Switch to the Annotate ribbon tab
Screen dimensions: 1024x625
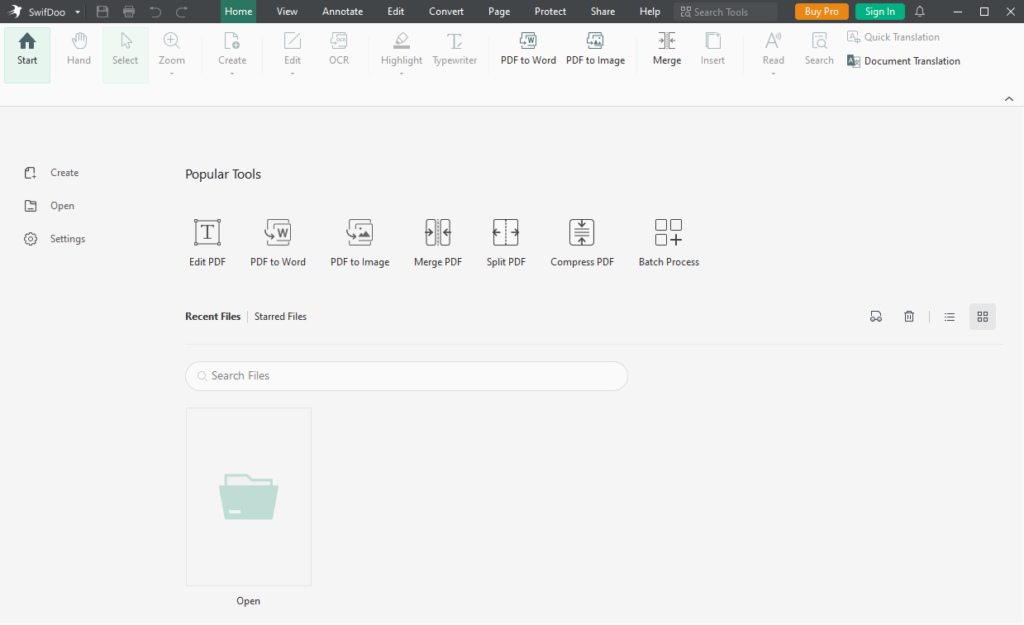pyautogui.click(x=342, y=12)
